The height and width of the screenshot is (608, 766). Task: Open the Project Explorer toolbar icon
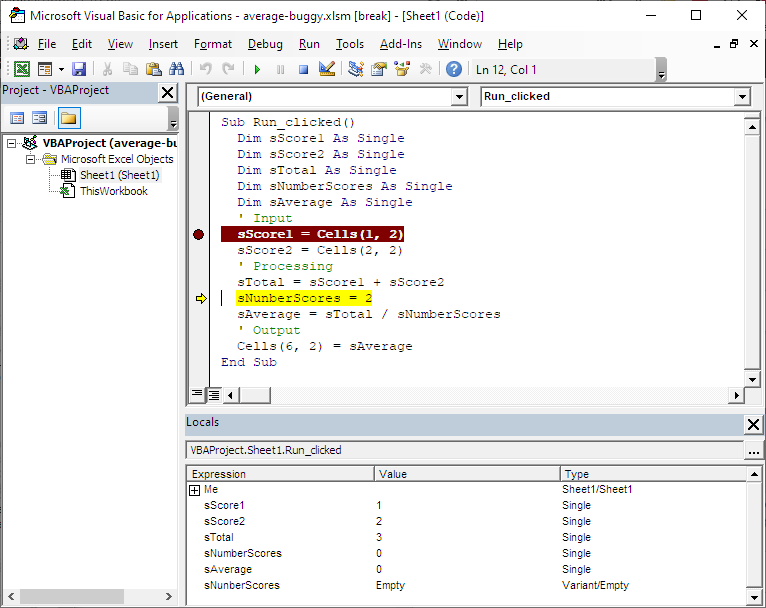point(356,69)
